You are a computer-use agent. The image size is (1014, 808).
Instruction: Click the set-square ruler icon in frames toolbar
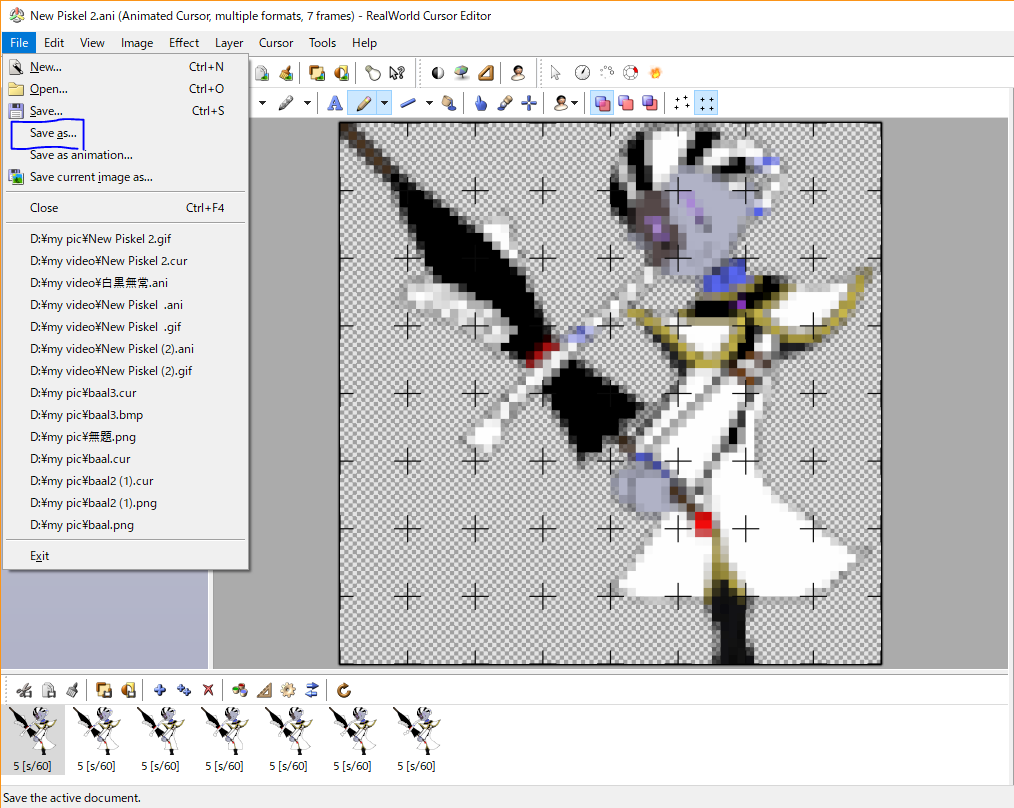pyautogui.click(x=264, y=690)
